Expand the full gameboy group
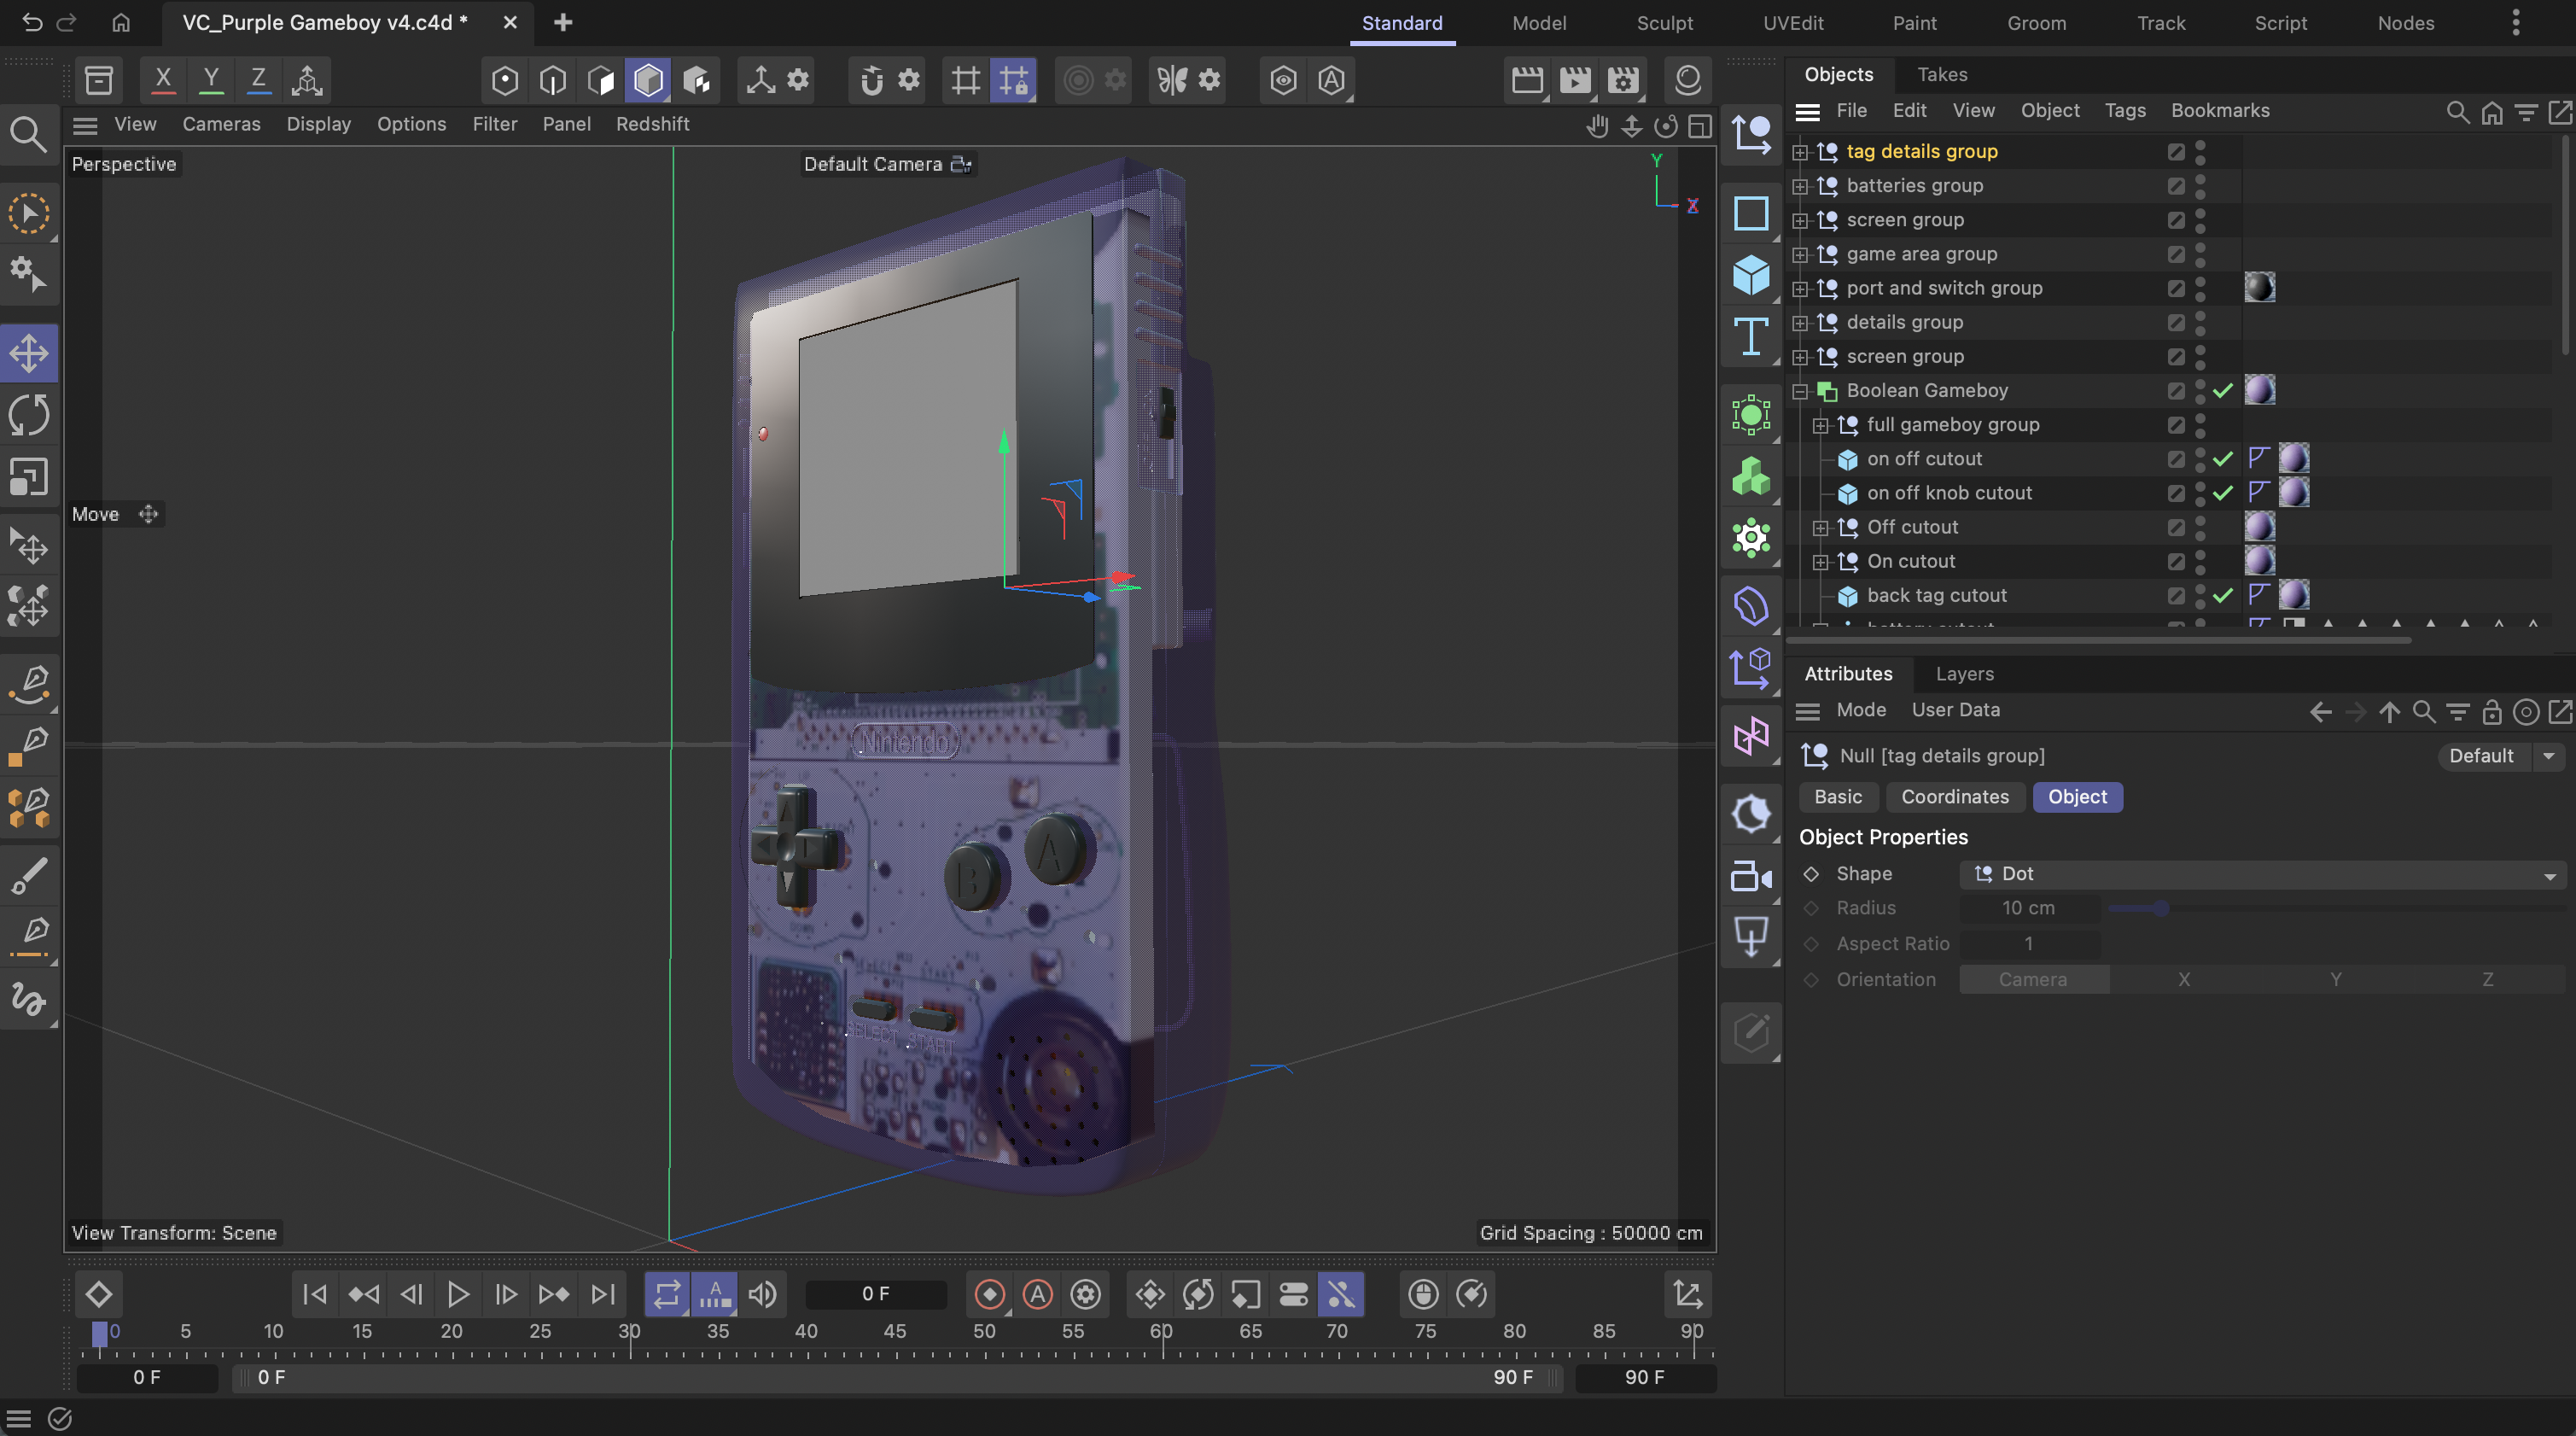Viewport: 2576px width, 1436px height. 1820,425
